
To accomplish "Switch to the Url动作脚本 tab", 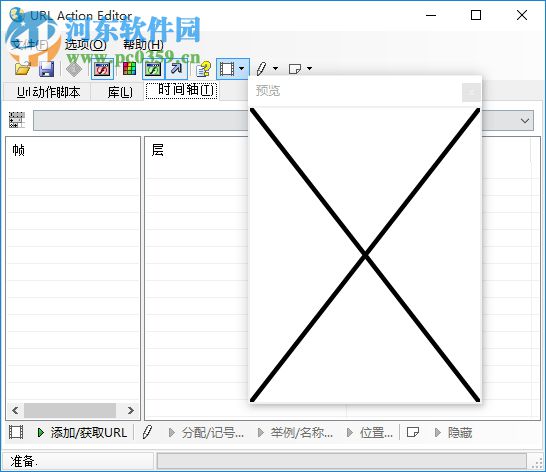I will pyautogui.click(x=48, y=92).
